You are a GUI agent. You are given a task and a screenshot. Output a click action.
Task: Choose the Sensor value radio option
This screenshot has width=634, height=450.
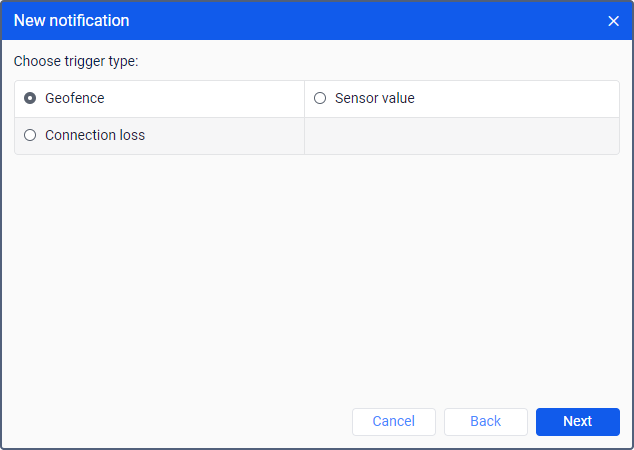click(320, 98)
